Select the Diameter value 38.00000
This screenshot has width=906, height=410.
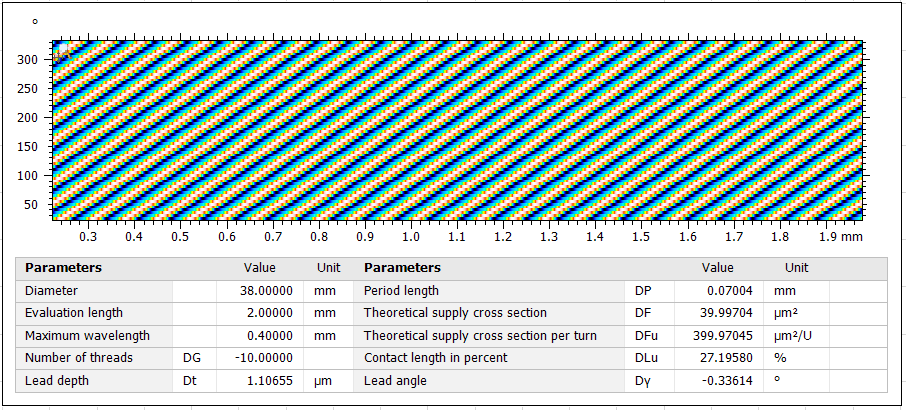[x=265, y=290]
